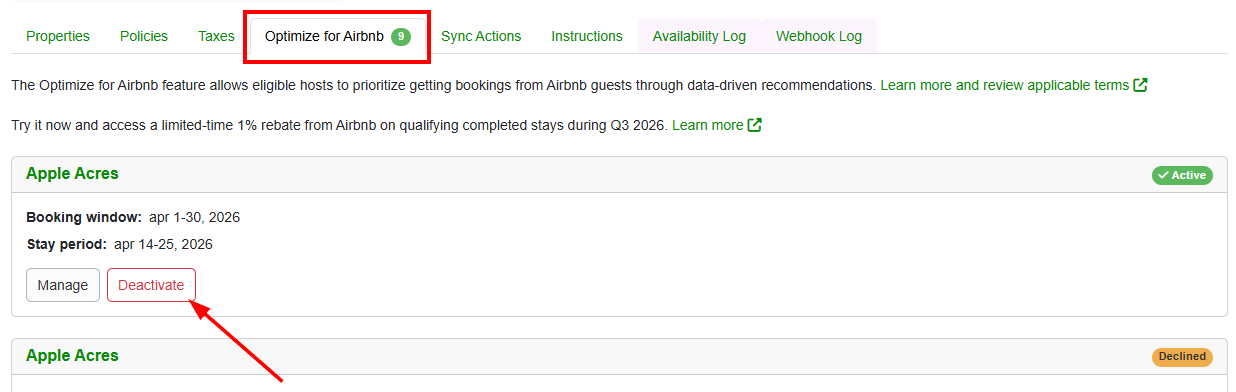
Task: Click the 'Stay period:' label
Action: [x=66, y=244]
